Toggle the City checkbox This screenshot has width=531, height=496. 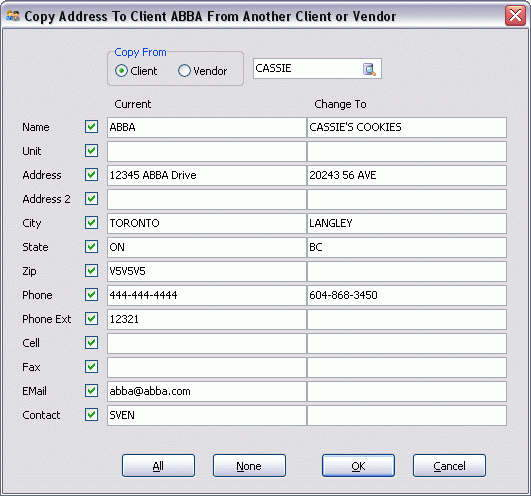coord(91,223)
